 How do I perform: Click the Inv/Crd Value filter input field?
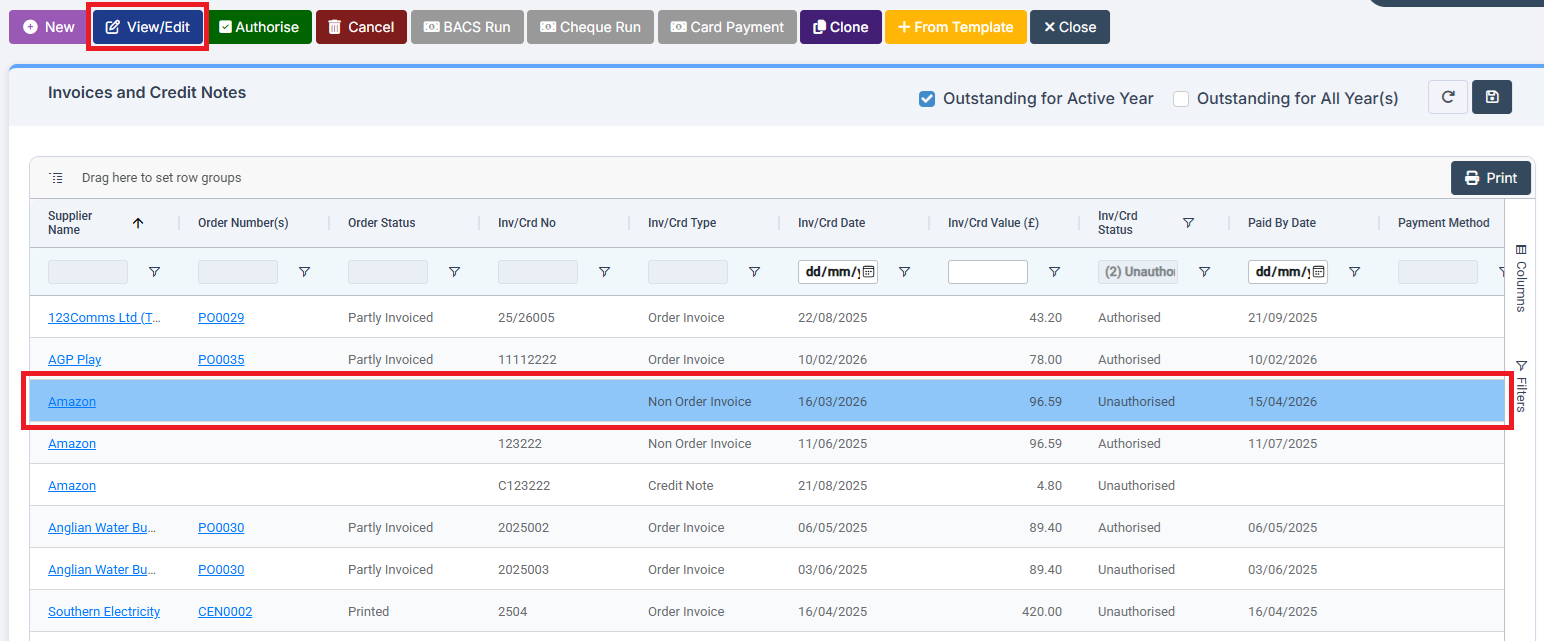[x=987, y=272]
